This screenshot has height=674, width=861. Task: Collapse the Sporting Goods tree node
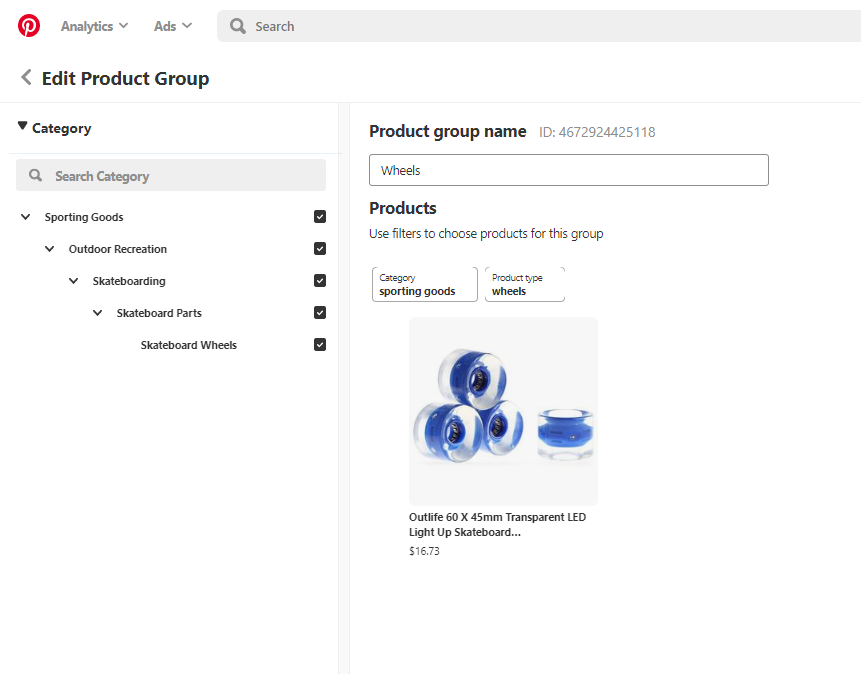click(26, 217)
